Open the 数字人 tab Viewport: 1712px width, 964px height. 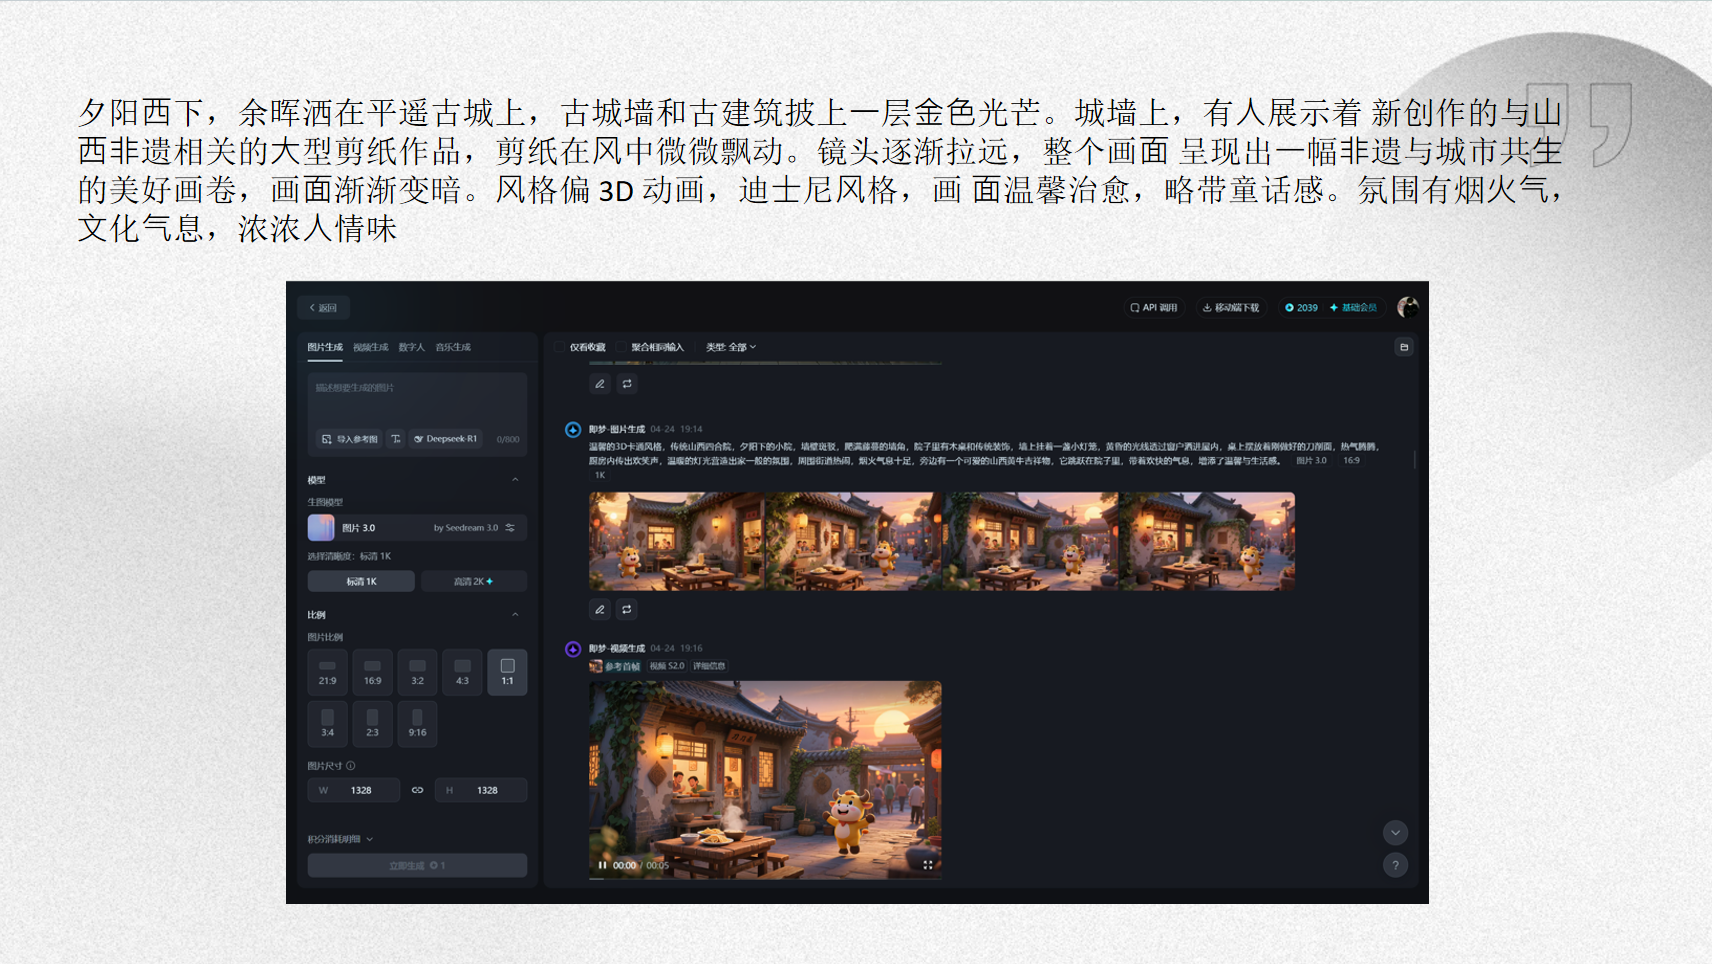tap(412, 347)
